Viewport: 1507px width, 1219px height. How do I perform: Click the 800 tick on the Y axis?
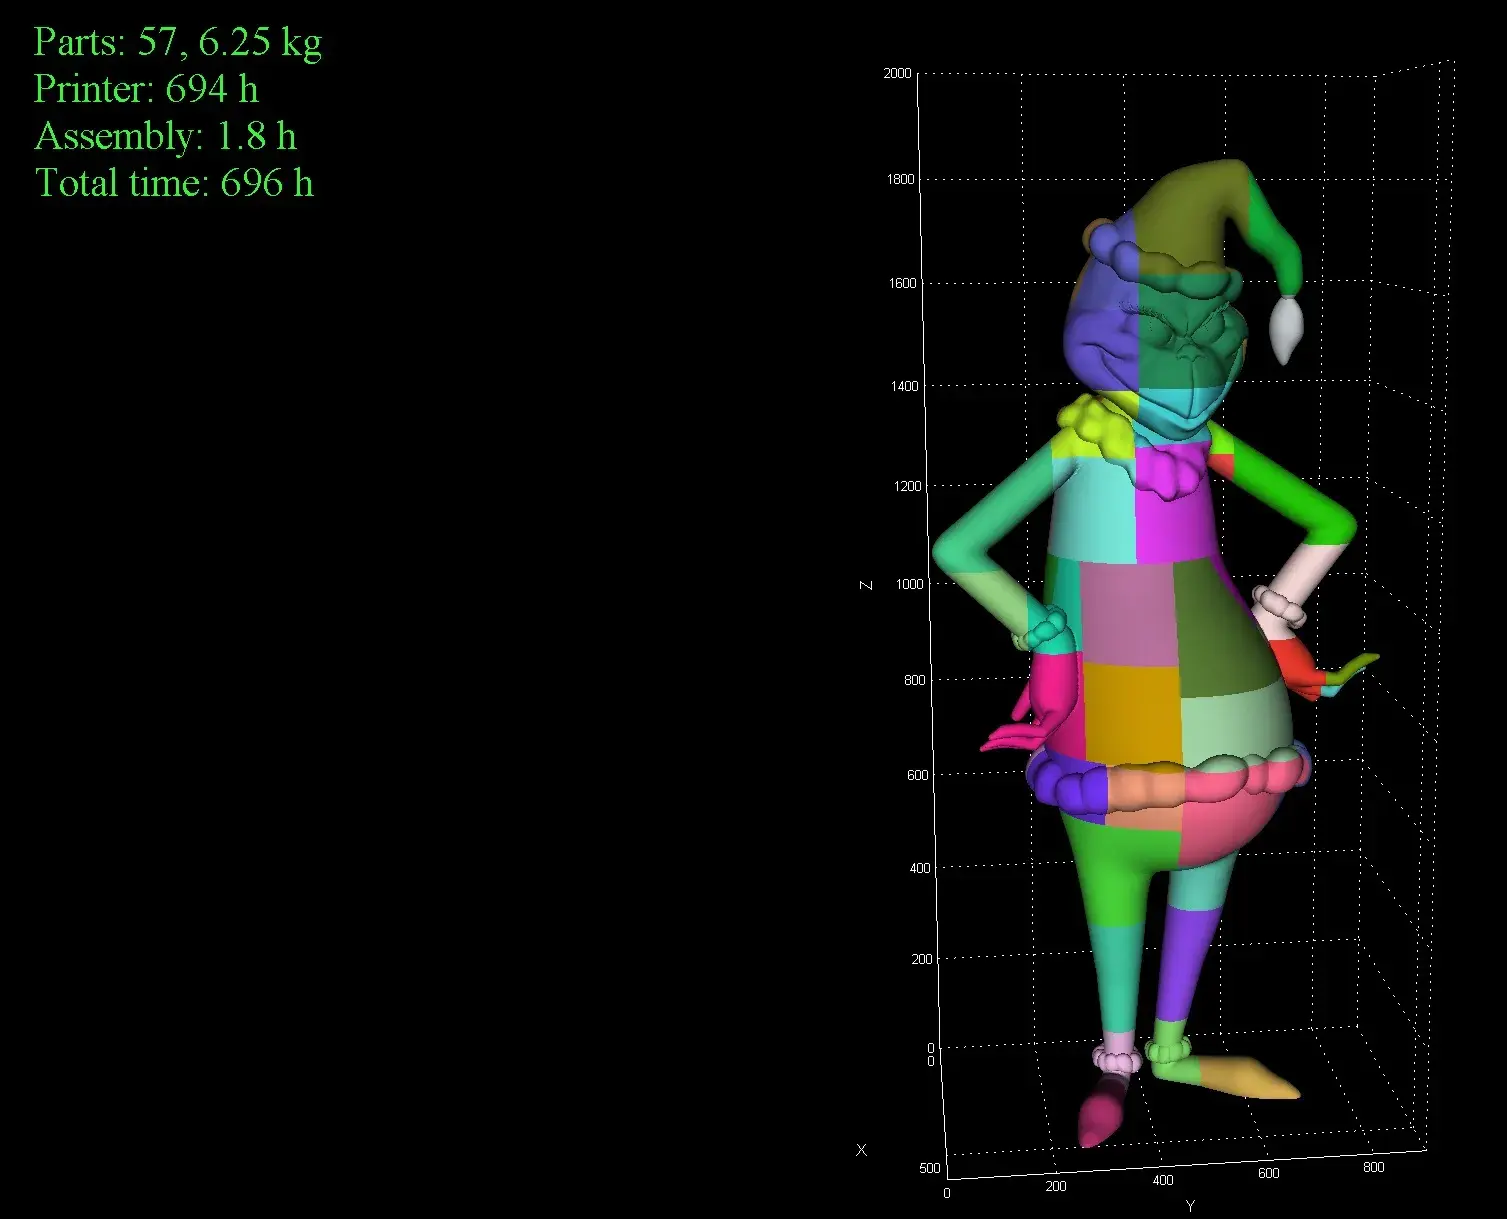pyautogui.click(x=1373, y=1167)
